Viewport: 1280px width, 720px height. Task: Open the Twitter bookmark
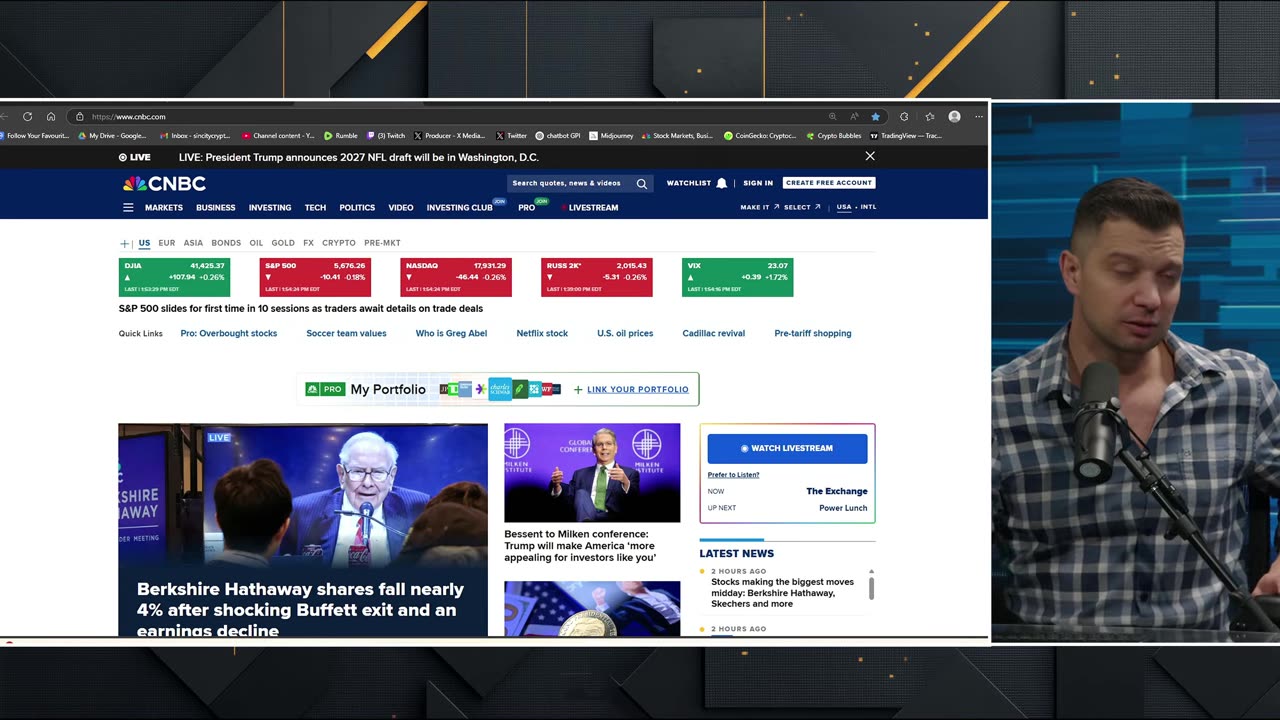(x=511, y=136)
